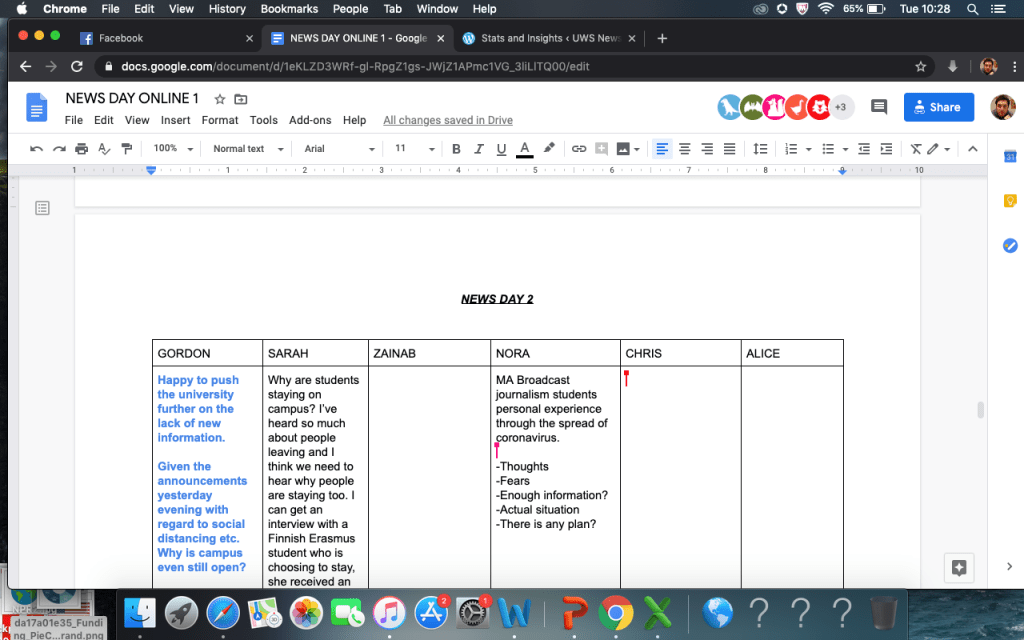Image resolution: width=1024 pixels, height=640 pixels.
Task: Click the Explore button at bottom right
Action: 958,567
